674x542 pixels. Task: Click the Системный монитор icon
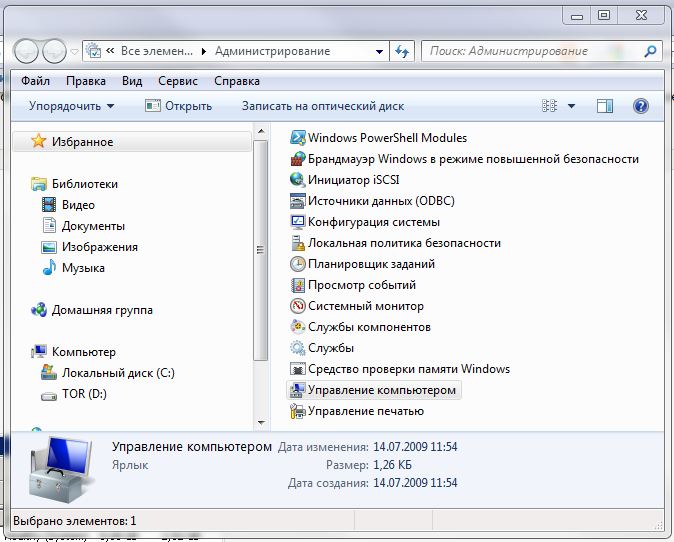pos(297,306)
